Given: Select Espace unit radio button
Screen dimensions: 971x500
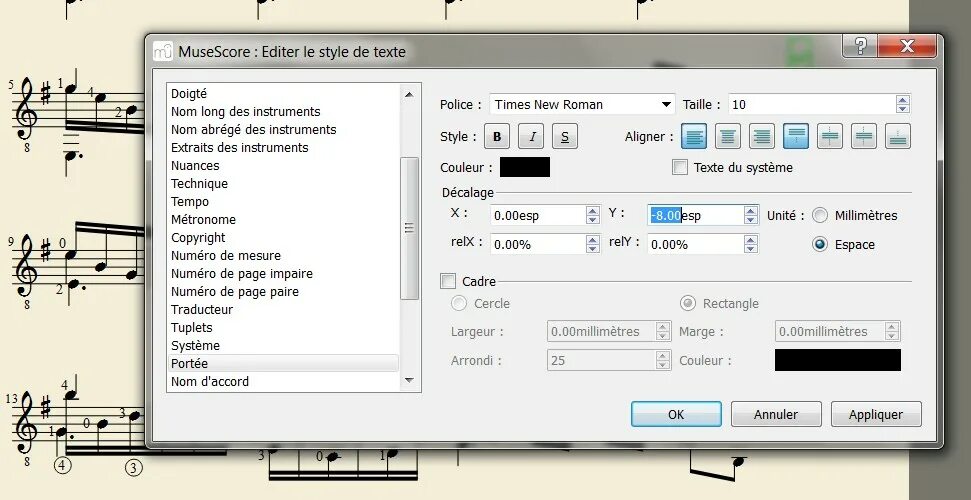Looking at the screenshot, I should pos(820,244).
